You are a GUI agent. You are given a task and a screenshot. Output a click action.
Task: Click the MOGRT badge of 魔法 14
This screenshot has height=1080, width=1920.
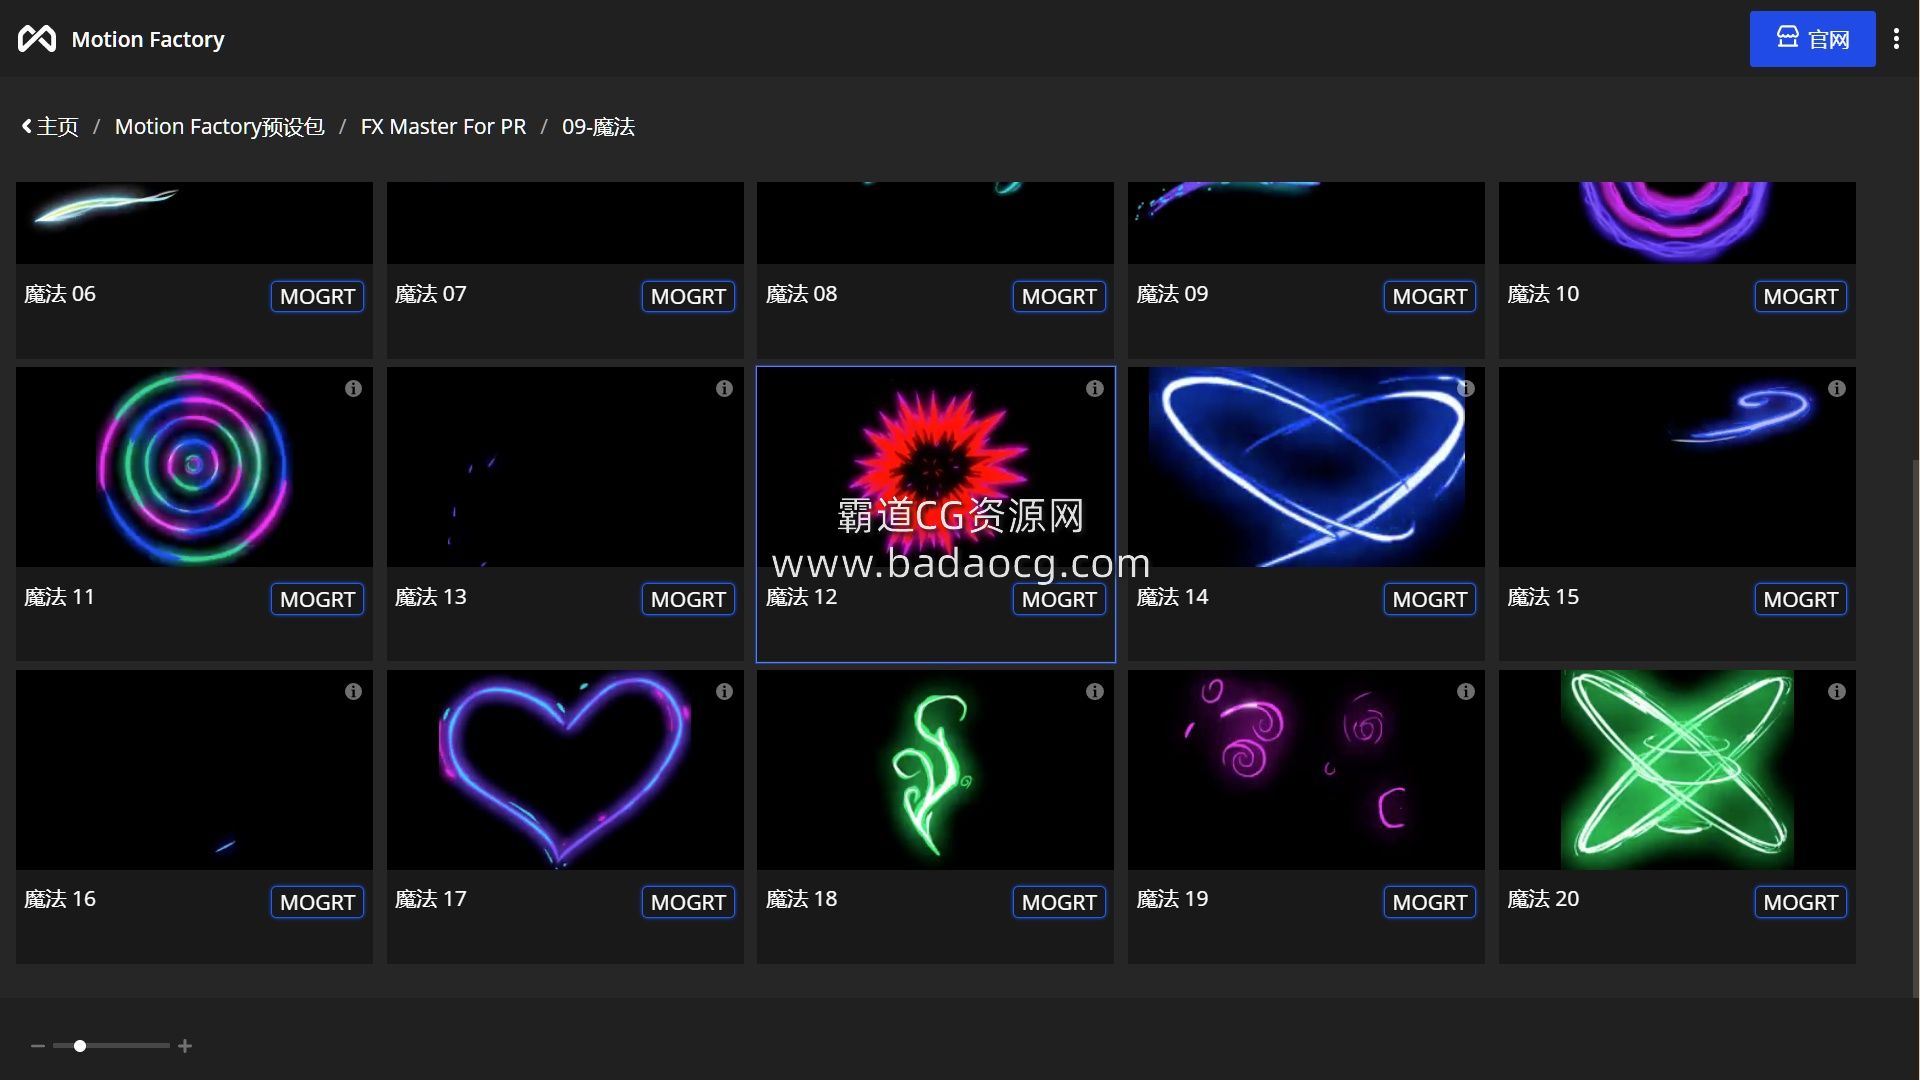[x=1430, y=599]
